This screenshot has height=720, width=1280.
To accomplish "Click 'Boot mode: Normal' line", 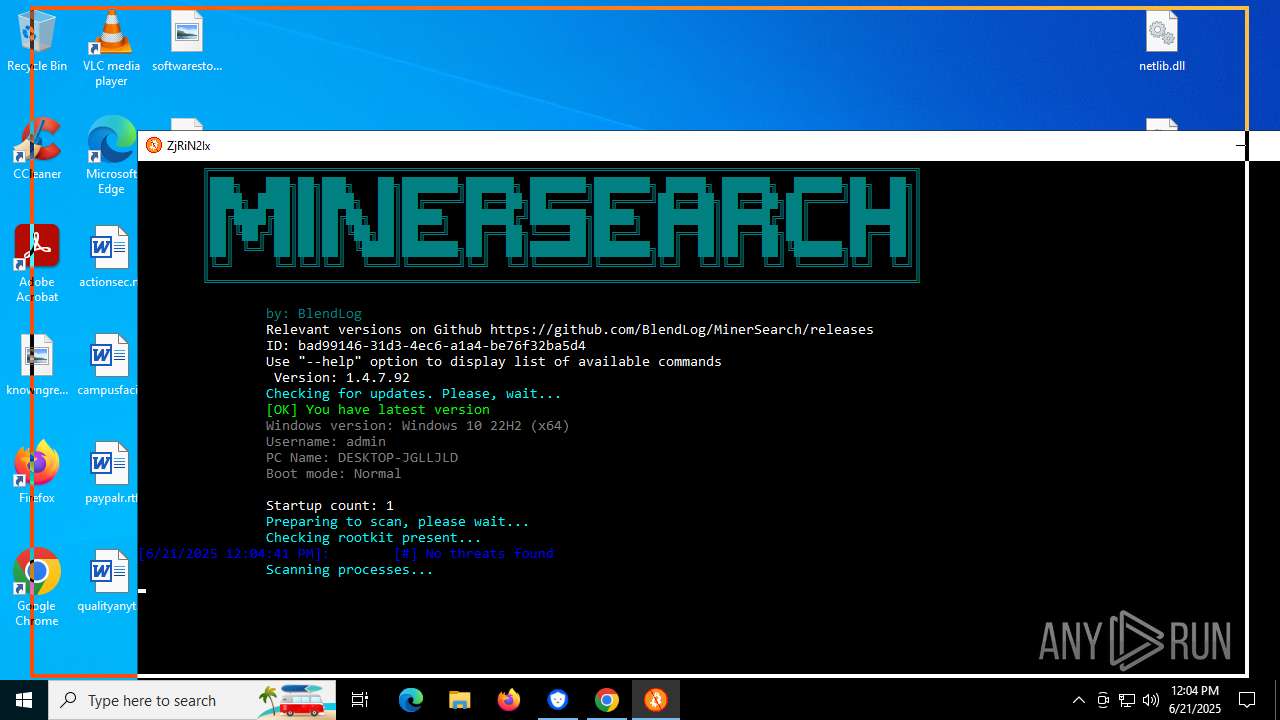I will point(334,473).
